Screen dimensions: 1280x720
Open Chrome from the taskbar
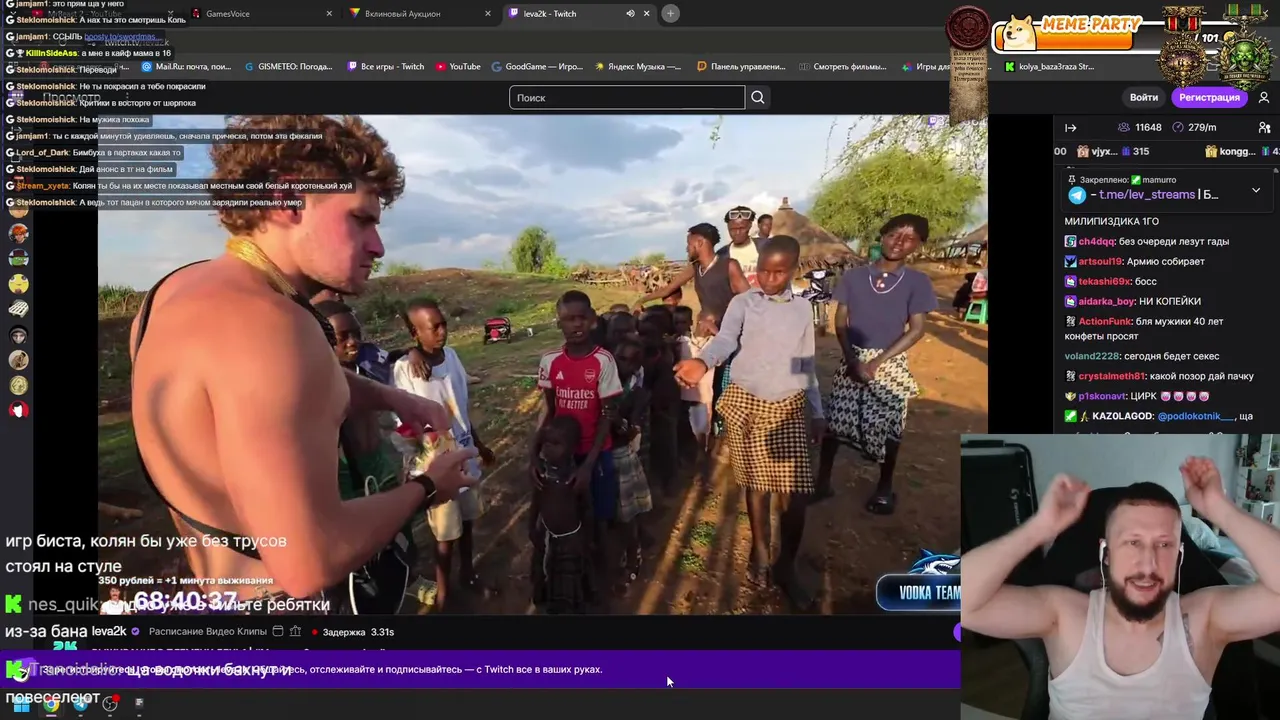51,704
